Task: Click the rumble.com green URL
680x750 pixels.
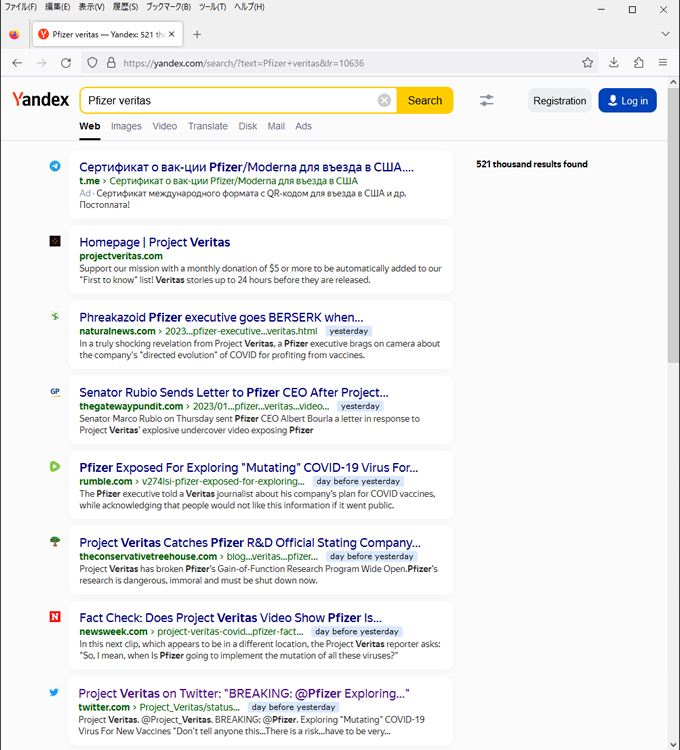Action: [x=106, y=481]
